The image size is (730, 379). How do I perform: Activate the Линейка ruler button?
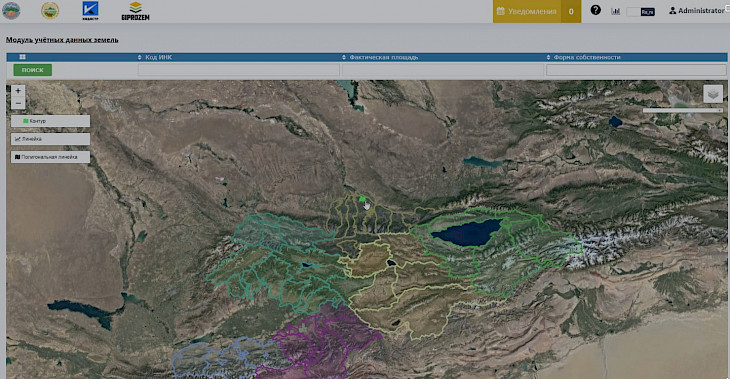[x=50, y=139]
